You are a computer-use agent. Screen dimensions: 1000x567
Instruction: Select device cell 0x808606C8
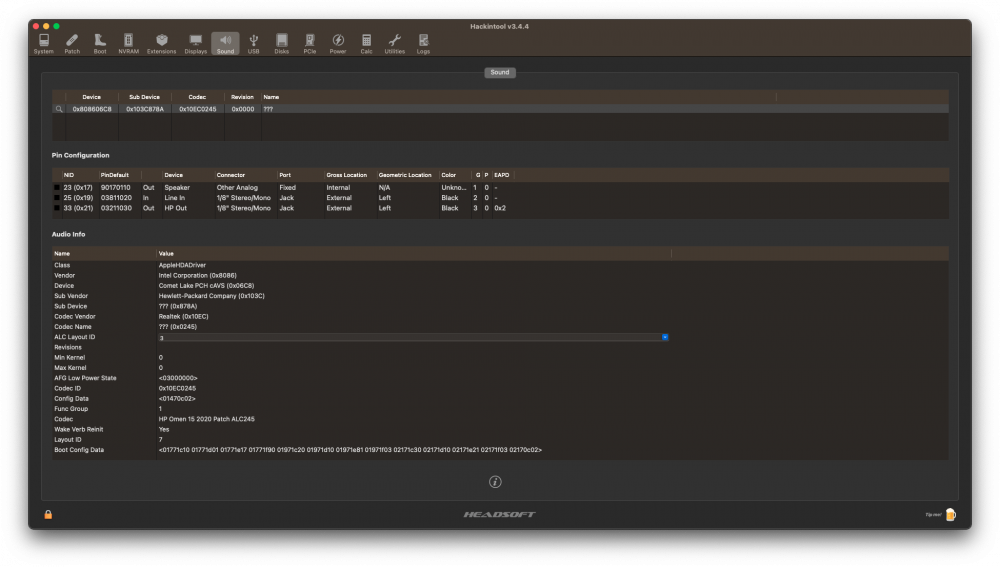coord(92,109)
